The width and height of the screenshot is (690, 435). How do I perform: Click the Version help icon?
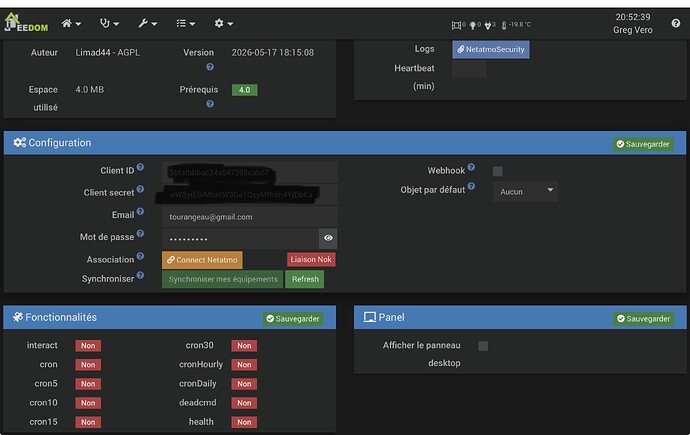click(x=210, y=67)
